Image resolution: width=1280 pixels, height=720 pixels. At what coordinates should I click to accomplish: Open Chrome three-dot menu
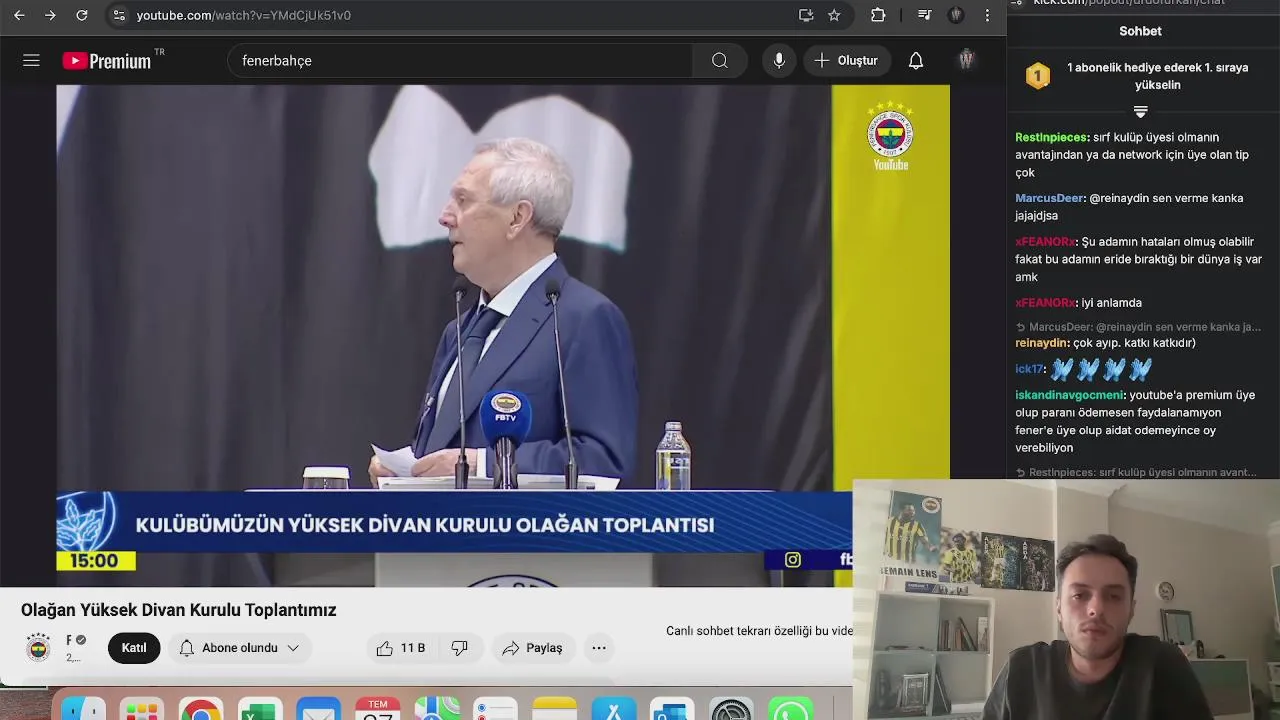pyautogui.click(x=987, y=15)
